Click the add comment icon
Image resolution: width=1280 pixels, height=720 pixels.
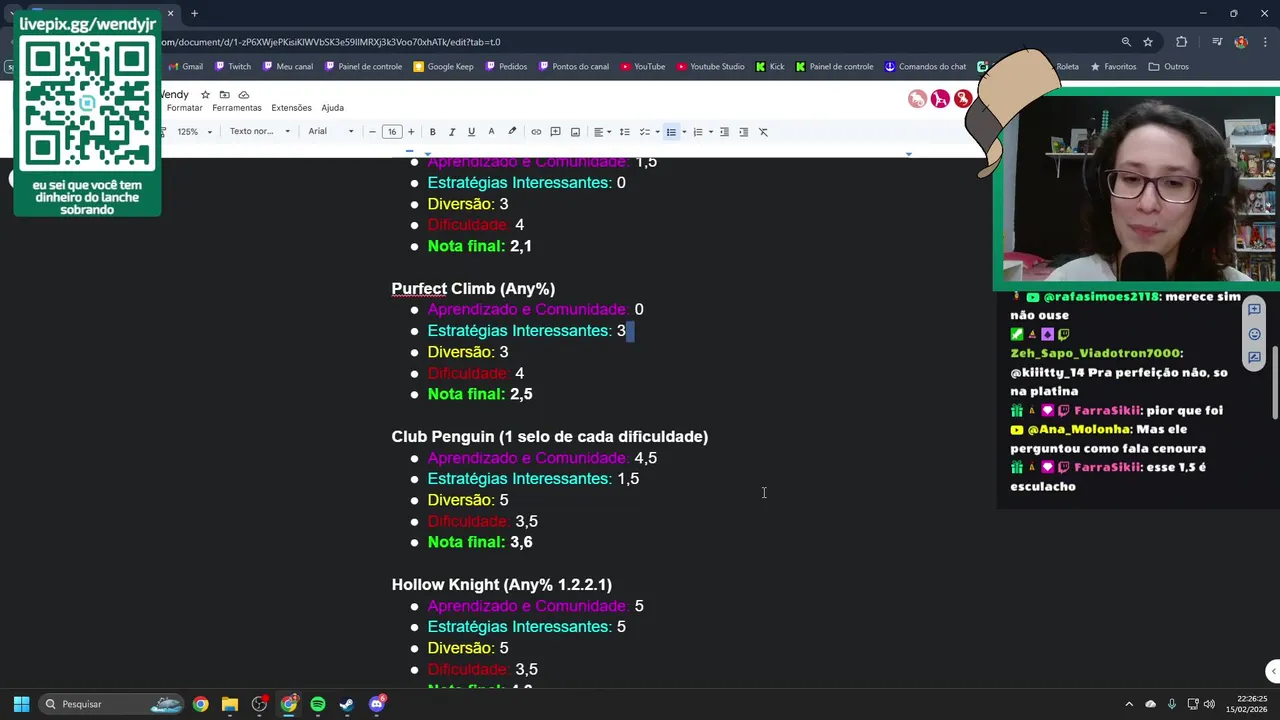point(555,132)
